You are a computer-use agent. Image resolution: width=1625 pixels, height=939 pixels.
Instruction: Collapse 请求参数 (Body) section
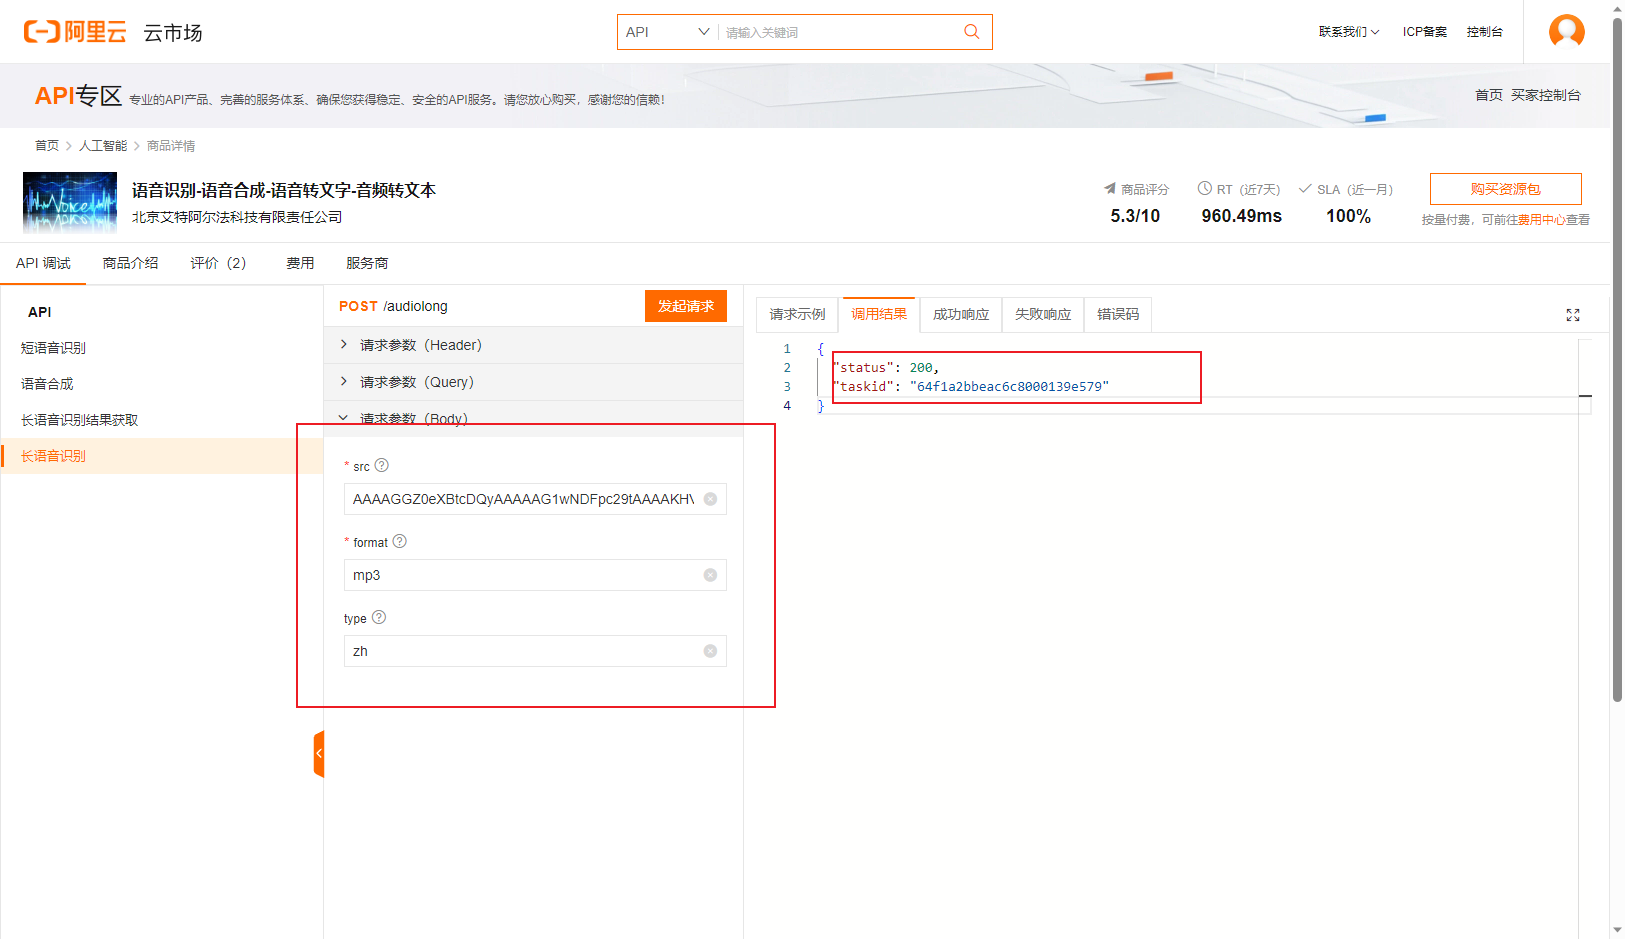533,418
